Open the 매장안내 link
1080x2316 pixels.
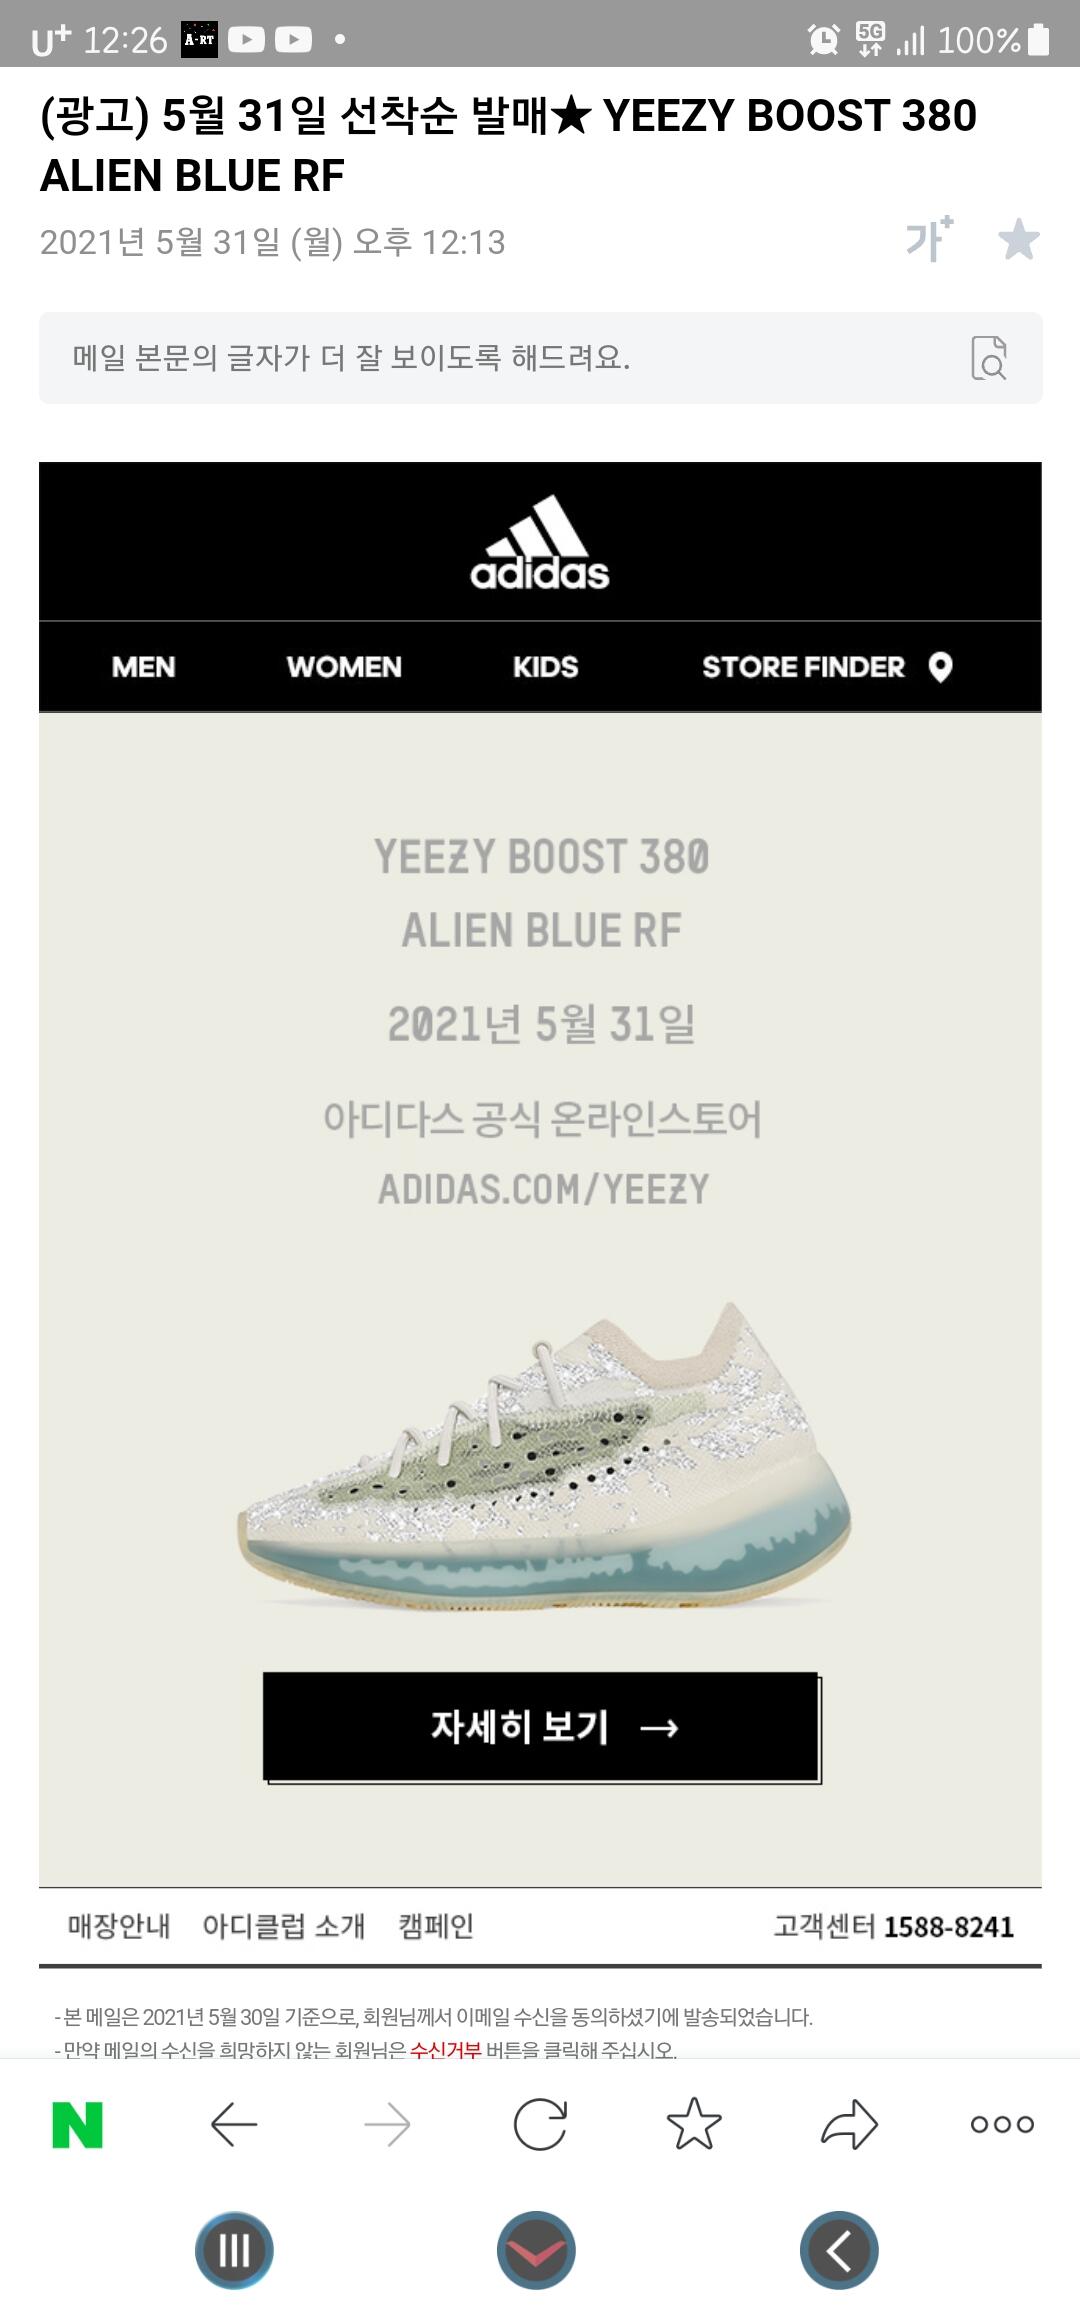119,1926
